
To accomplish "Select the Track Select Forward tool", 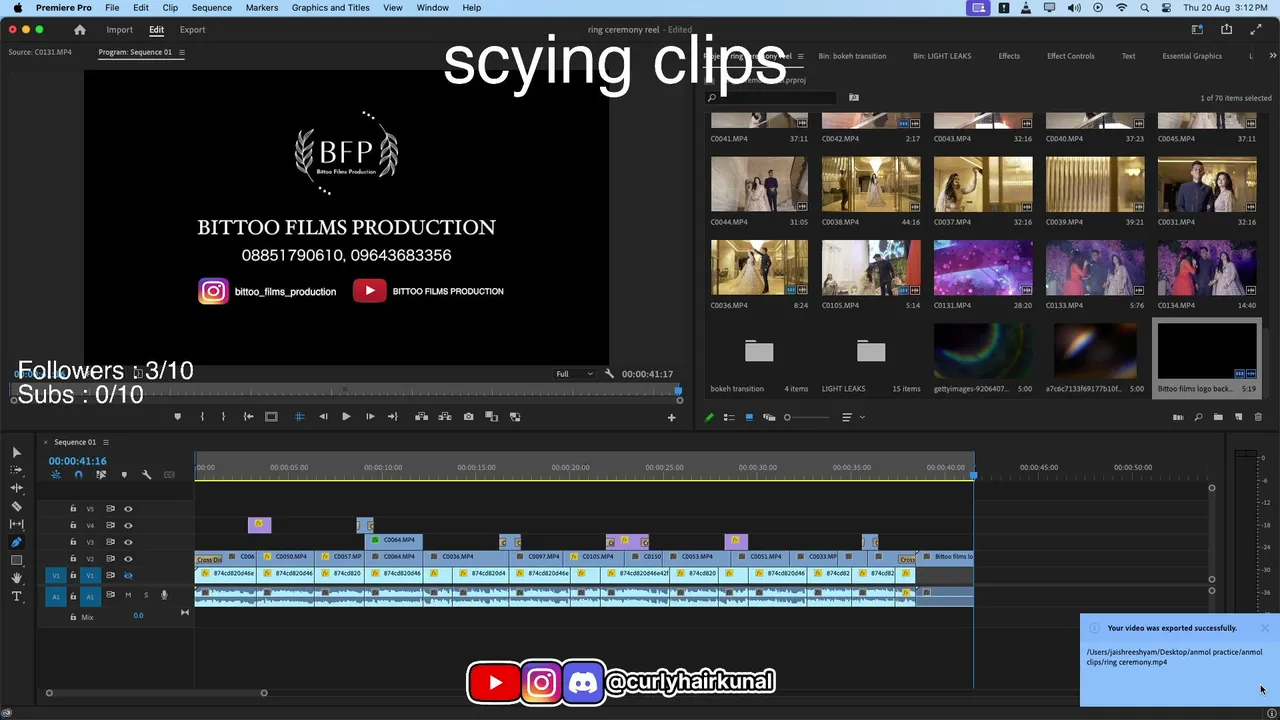I will (16, 470).
